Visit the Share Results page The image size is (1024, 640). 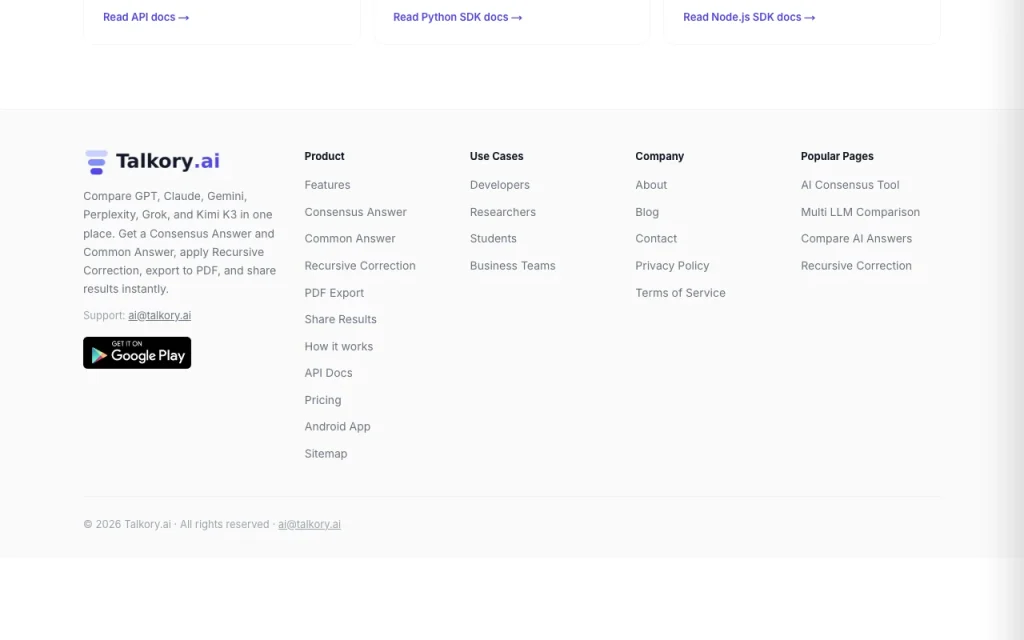click(x=340, y=319)
